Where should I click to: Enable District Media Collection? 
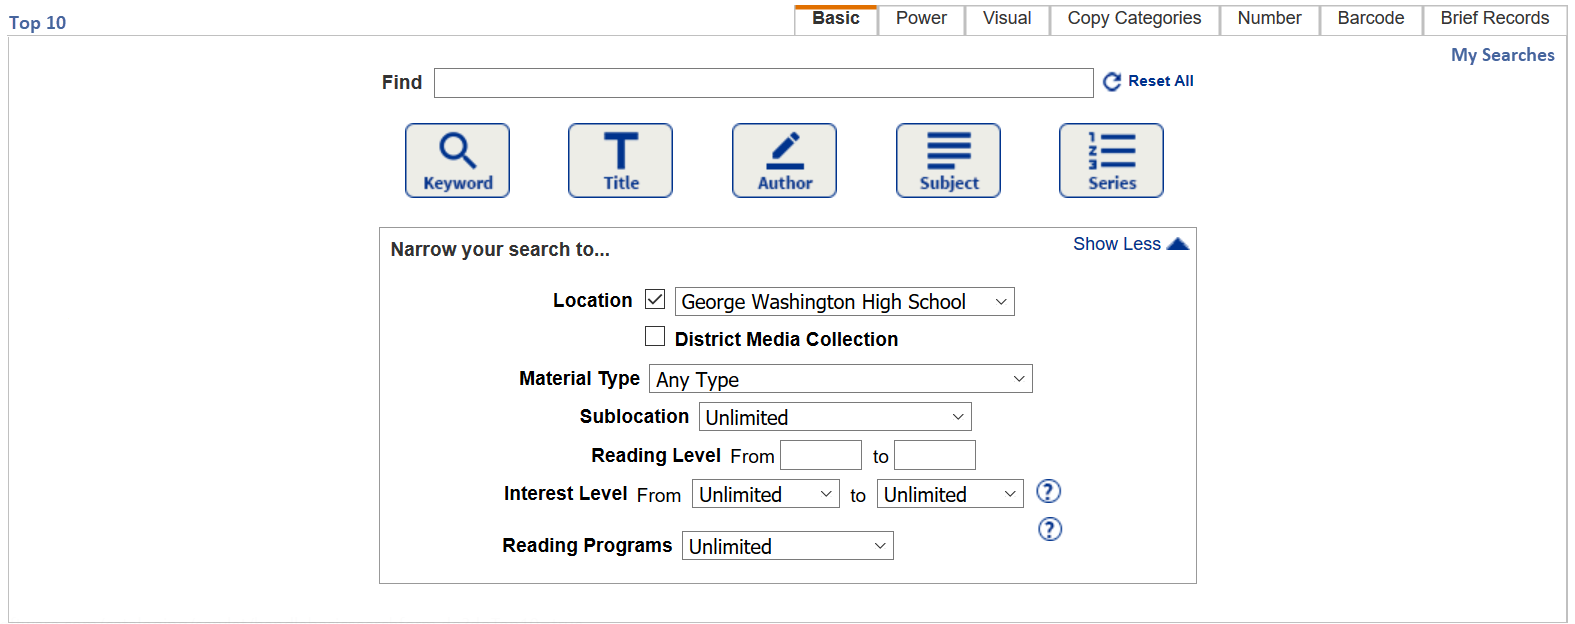[655, 336]
